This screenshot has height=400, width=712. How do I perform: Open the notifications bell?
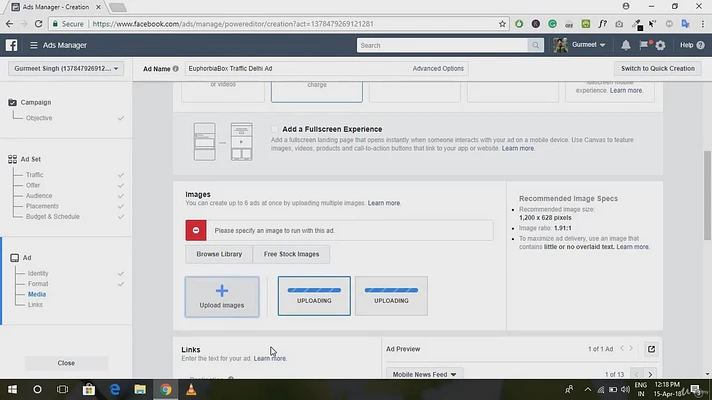point(626,45)
